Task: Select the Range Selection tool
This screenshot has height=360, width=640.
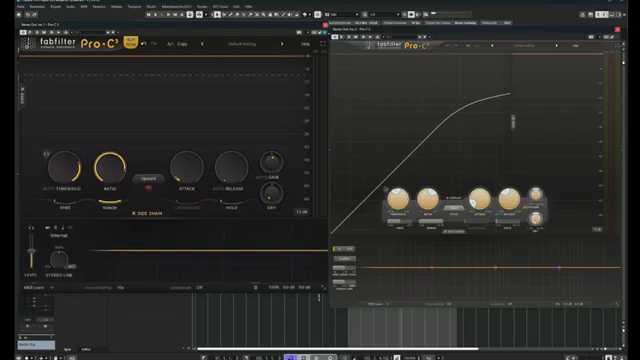Action: [224, 15]
